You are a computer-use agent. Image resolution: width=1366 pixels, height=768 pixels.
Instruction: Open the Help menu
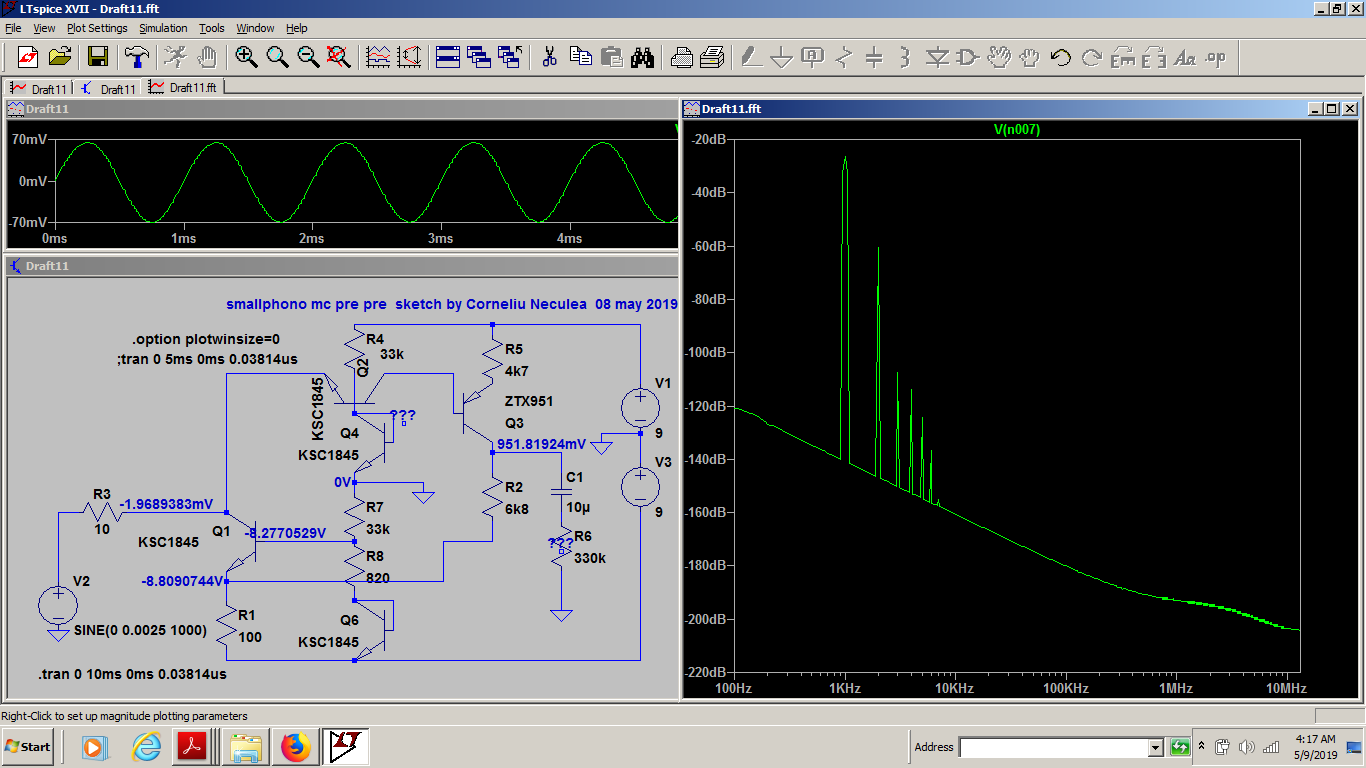(297, 28)
